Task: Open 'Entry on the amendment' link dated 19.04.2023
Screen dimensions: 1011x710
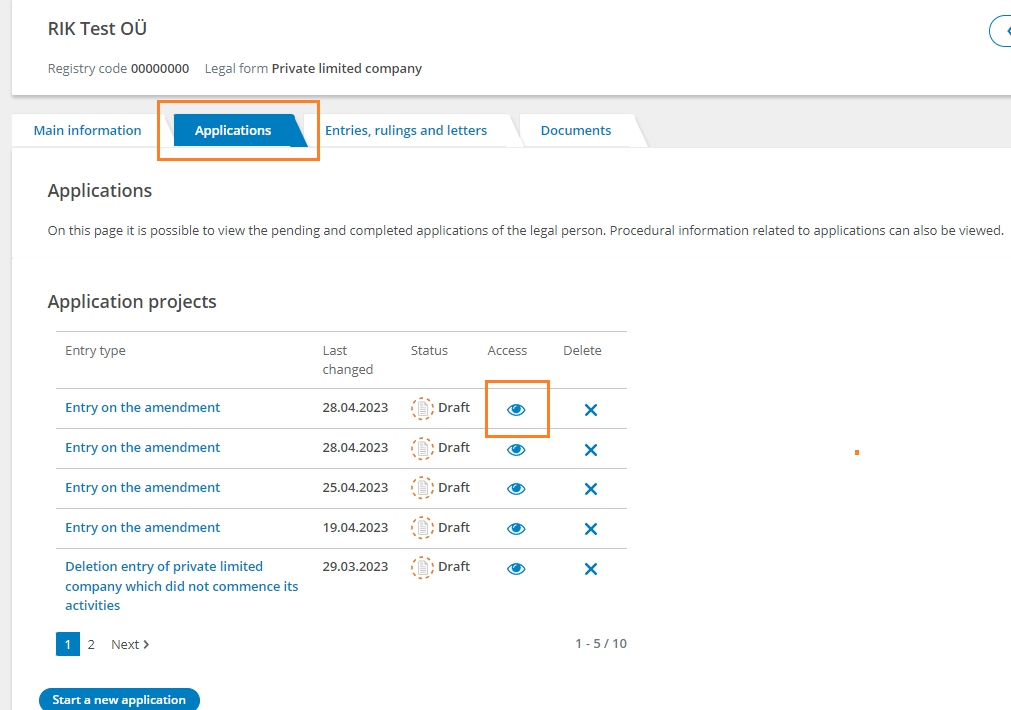Action: click(142, 528)
